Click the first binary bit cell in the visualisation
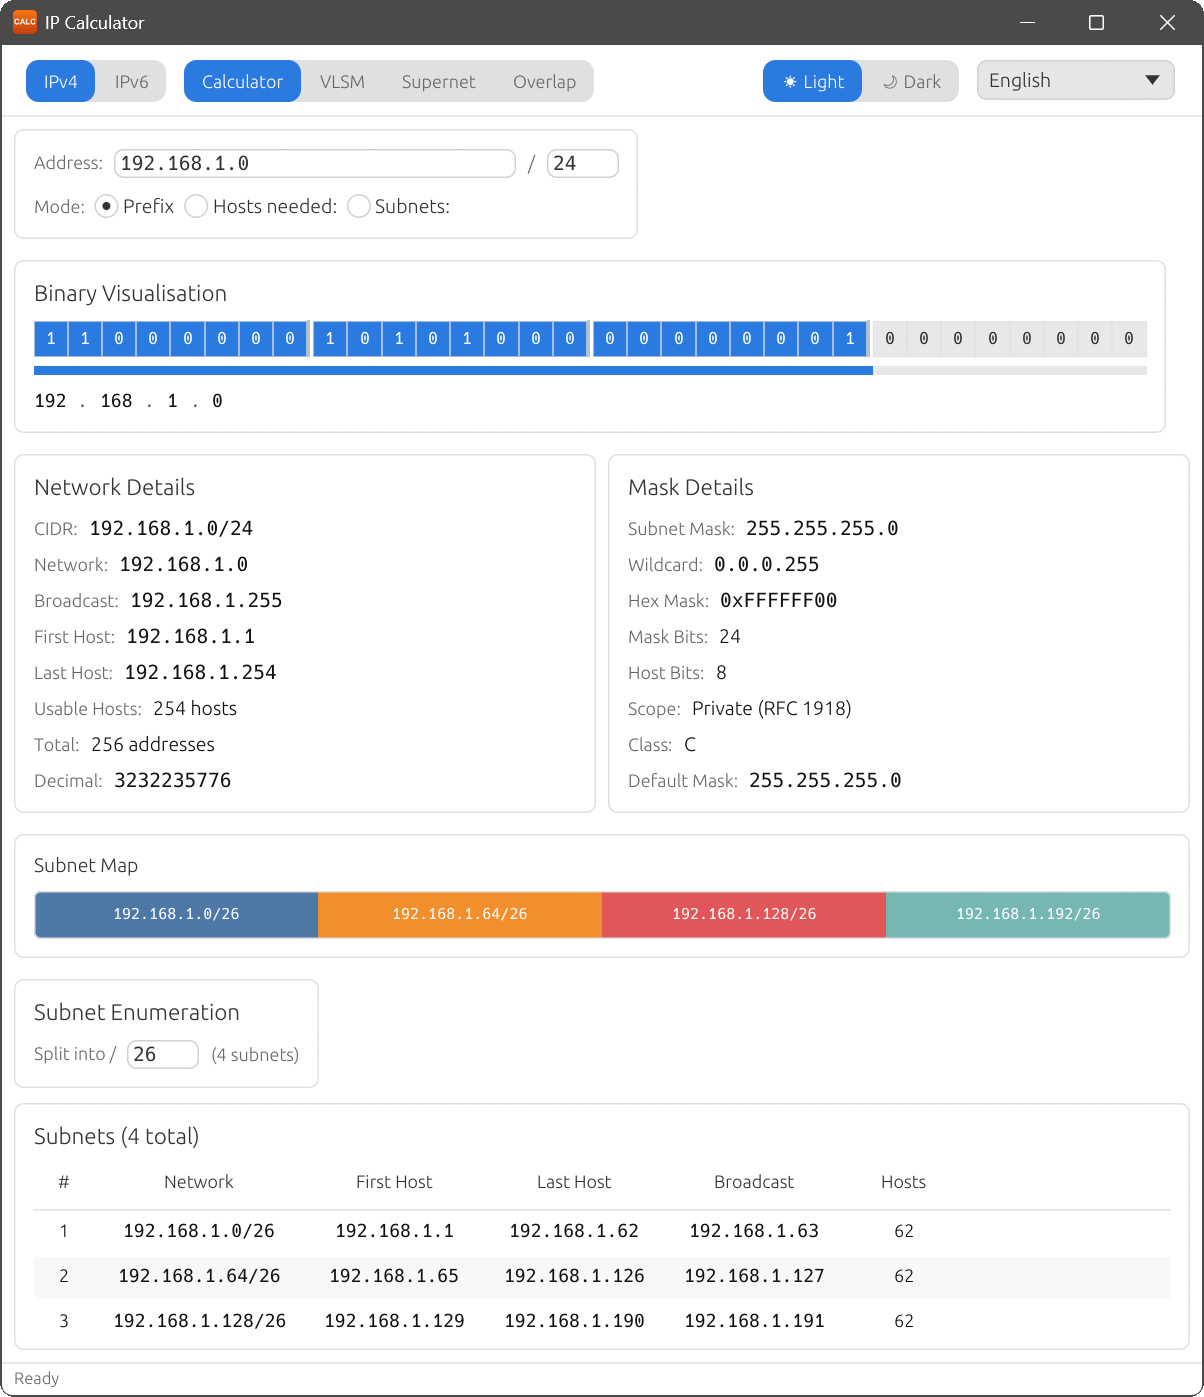Screen dimensions: 1204x1397 (x=50, y=338)
